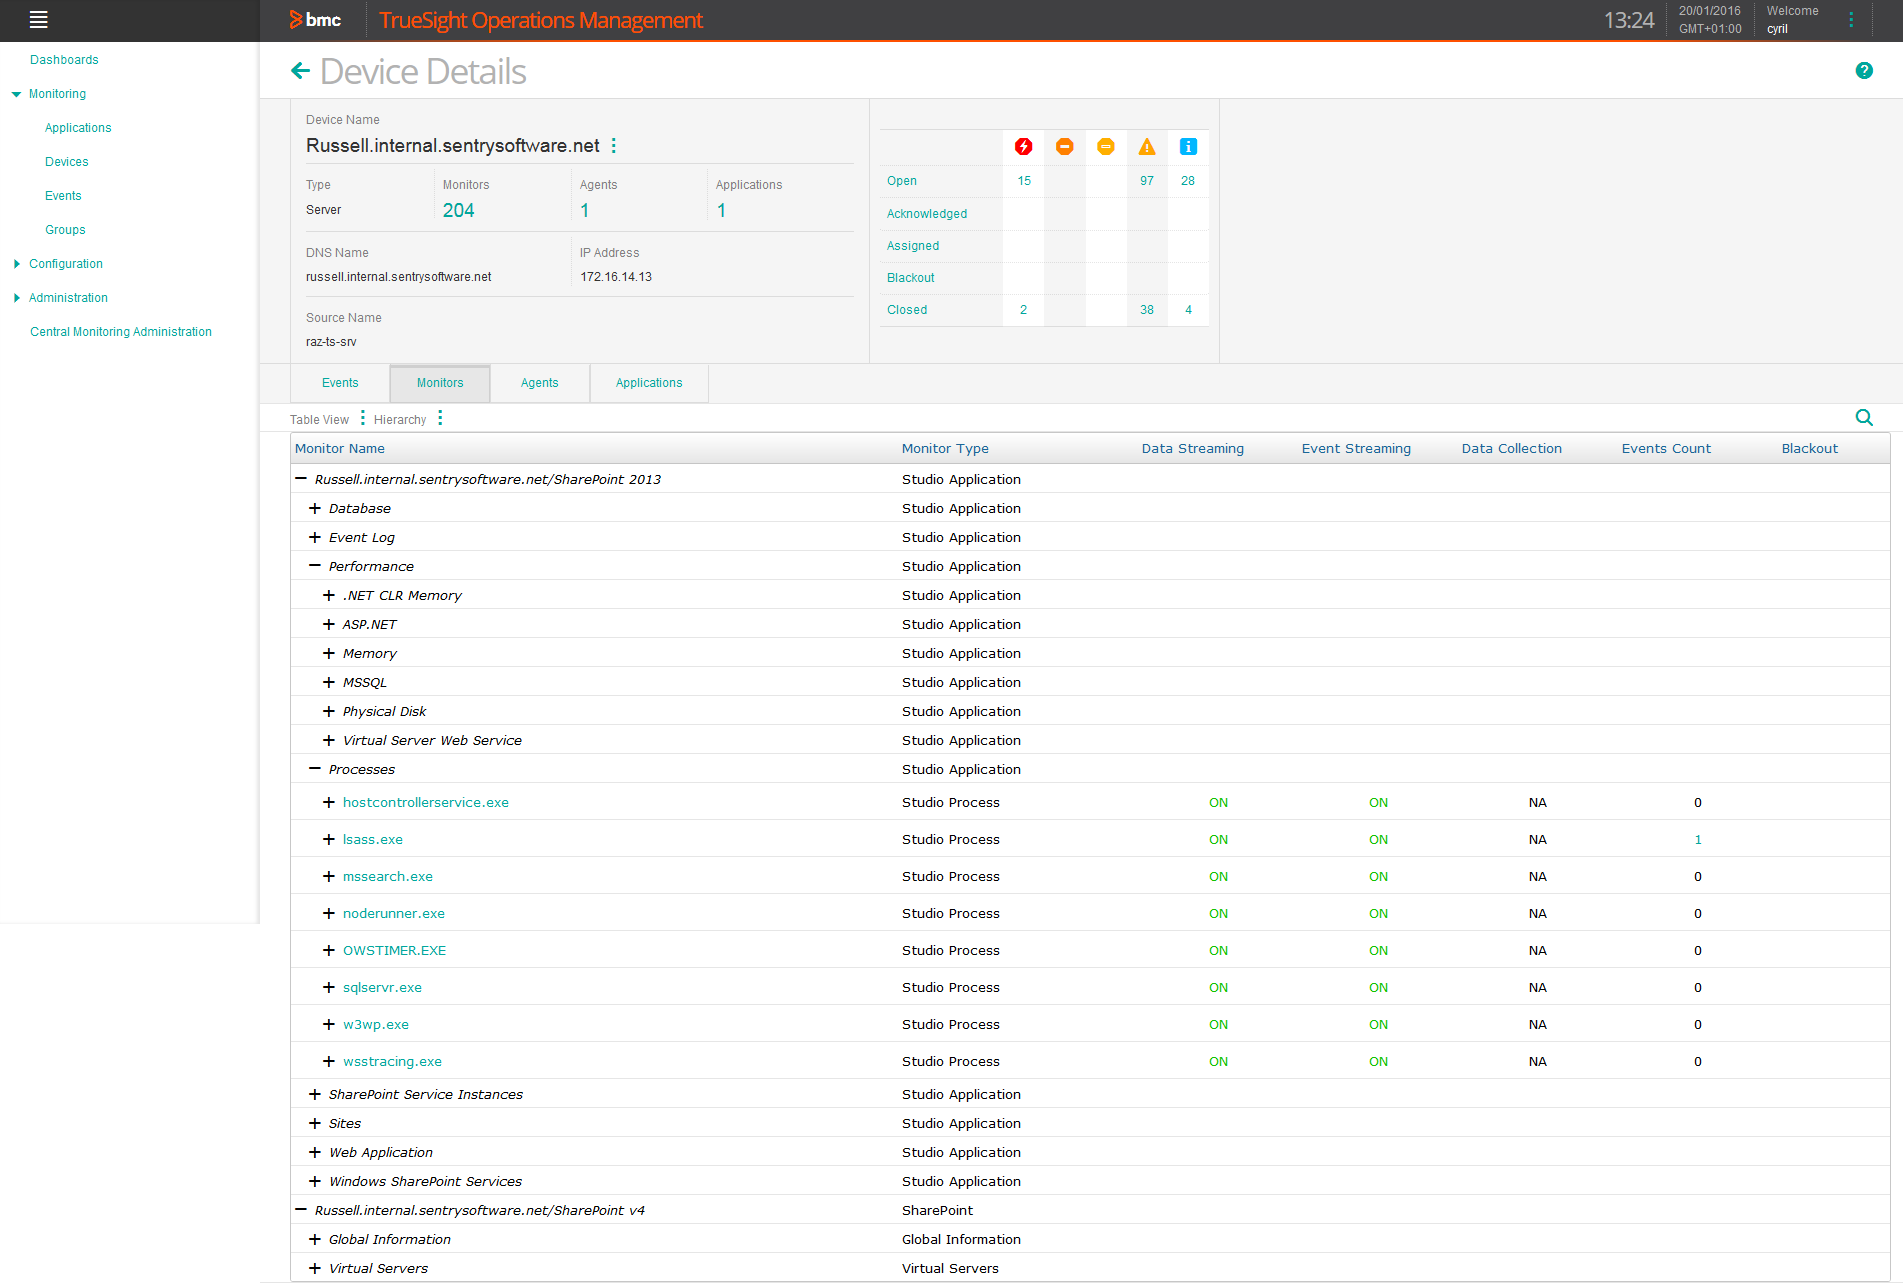Click the blue information severity icon
Screen dimensions: 1903x1285
[1188, 147]
